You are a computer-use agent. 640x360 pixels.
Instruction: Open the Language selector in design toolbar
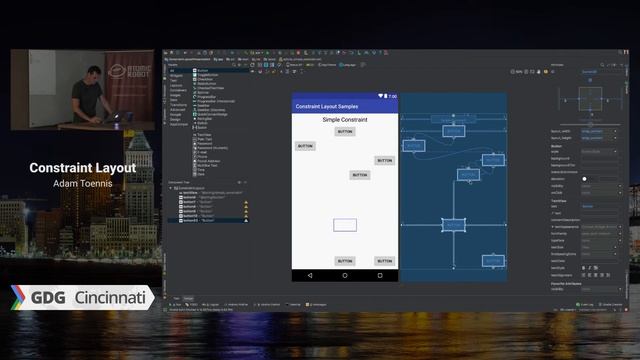[347, 65]
